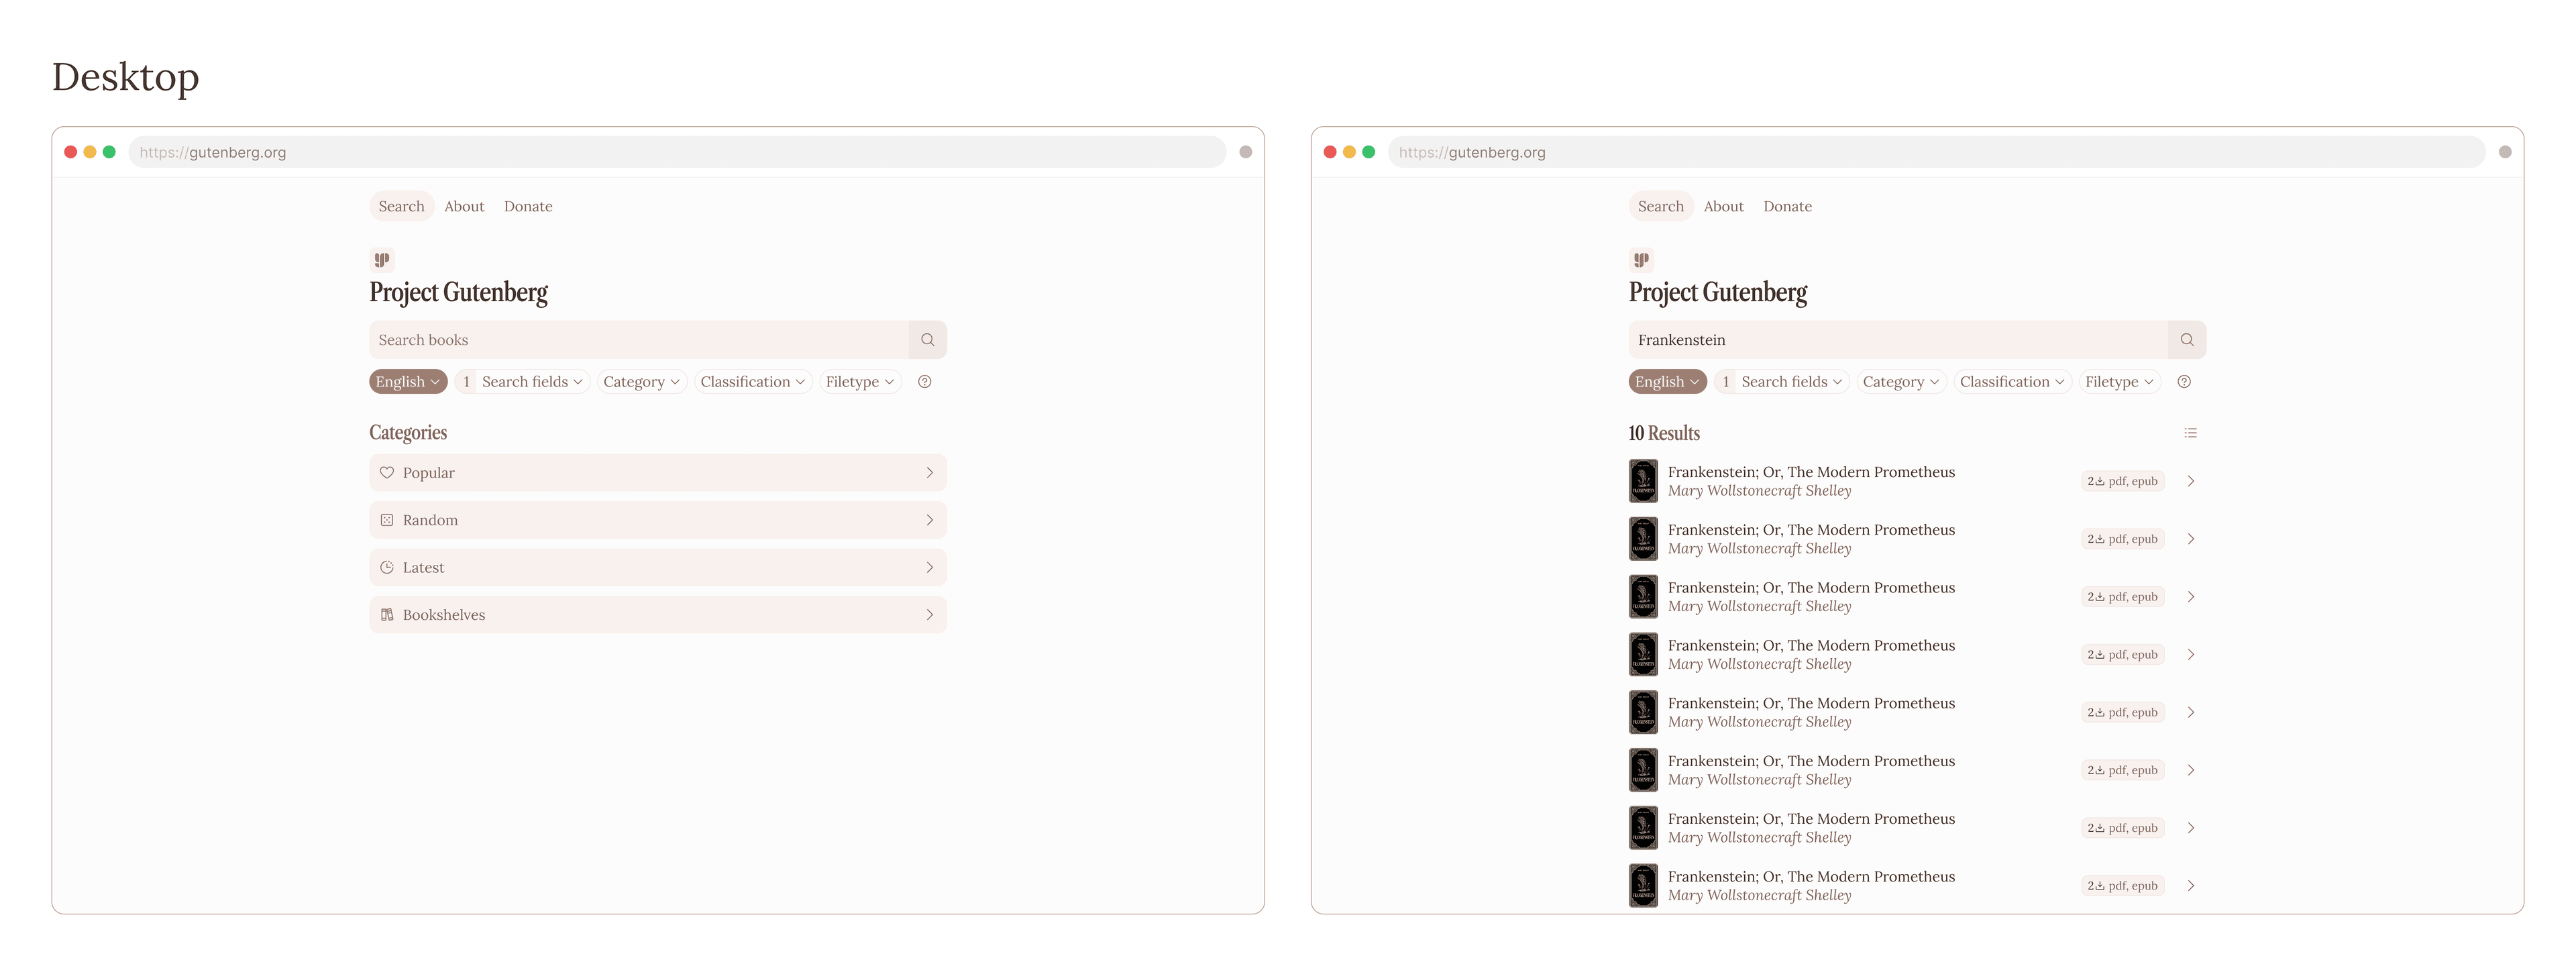Open Category filter dropdown in right window
This screenshot has width=2576, height=966.
1901,382
